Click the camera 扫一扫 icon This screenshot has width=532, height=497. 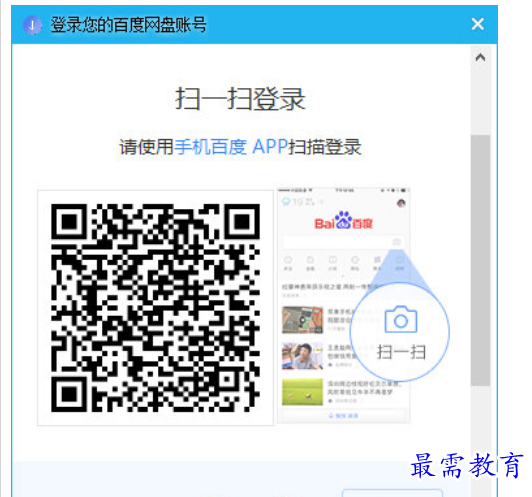(x=401, y=319)
